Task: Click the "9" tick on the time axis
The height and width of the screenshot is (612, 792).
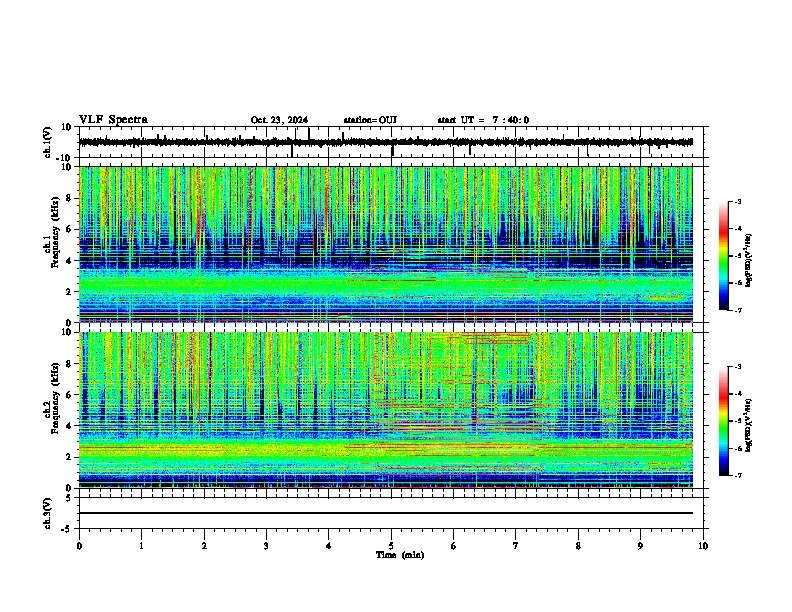Action: (x=640, y=546)
